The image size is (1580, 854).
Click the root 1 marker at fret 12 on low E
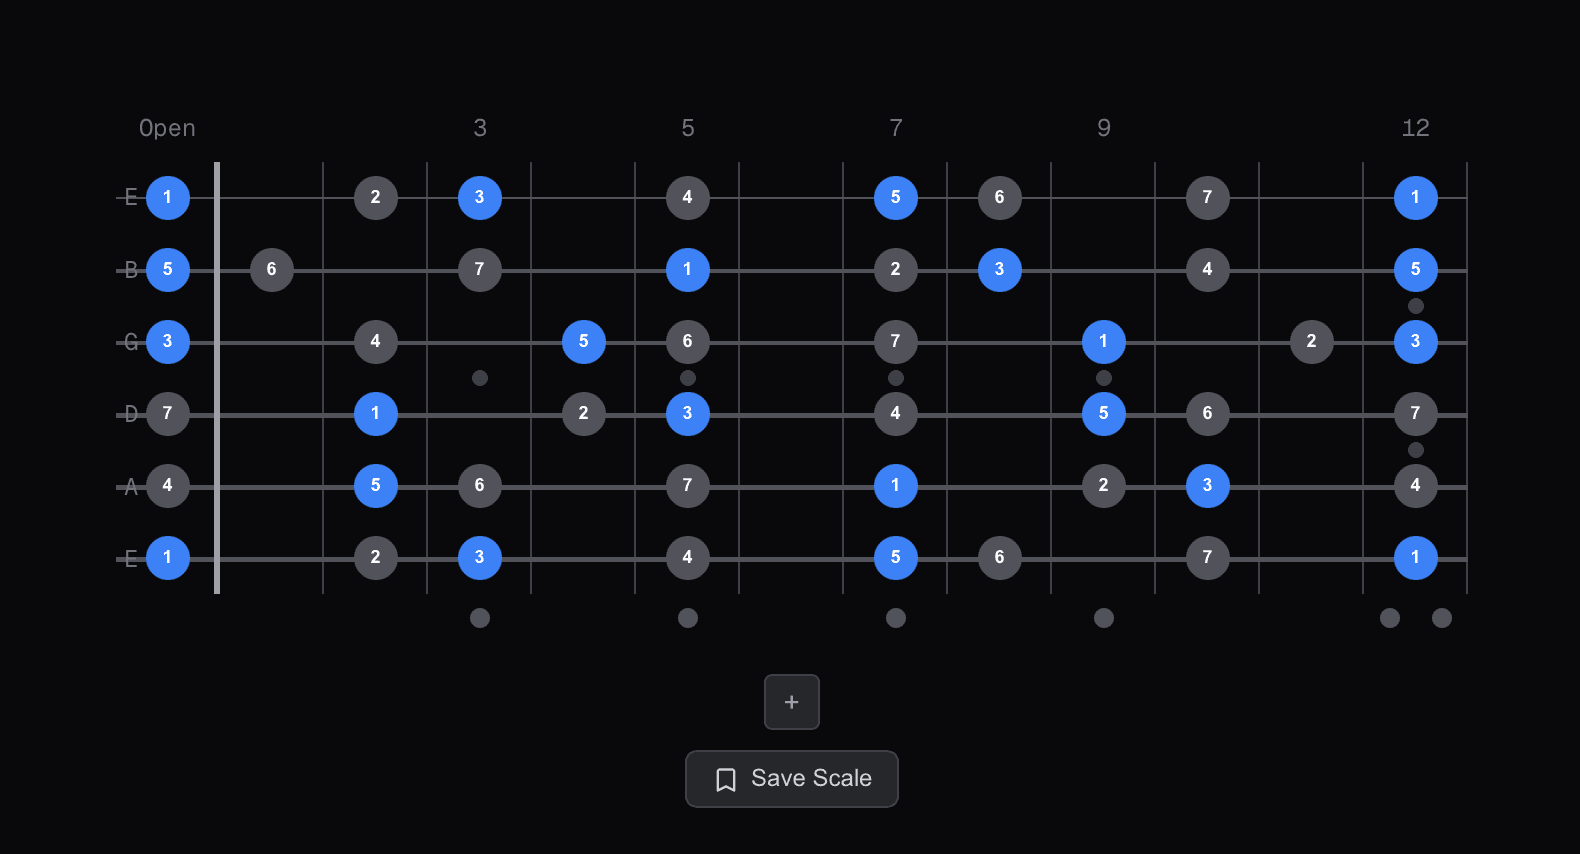[x=1416, y=557]
